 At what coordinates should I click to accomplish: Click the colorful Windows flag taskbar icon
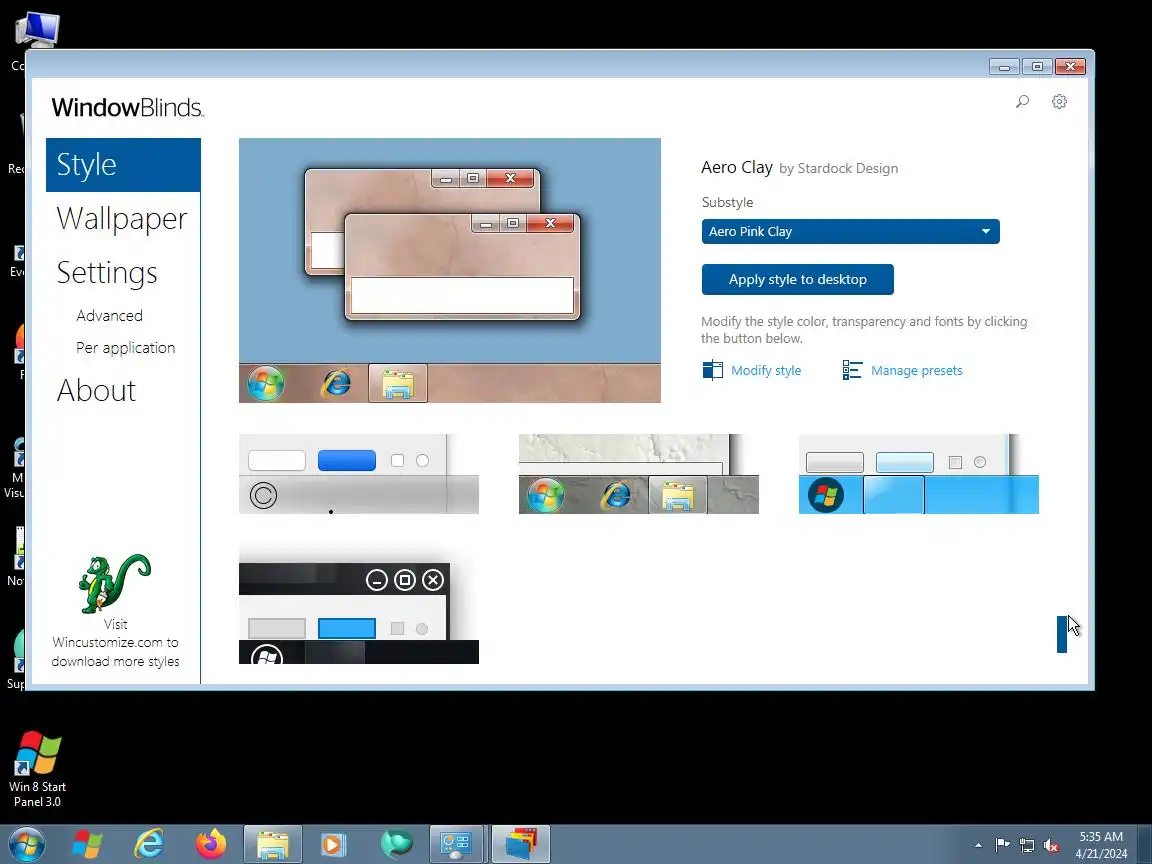[x=87, y=844]
